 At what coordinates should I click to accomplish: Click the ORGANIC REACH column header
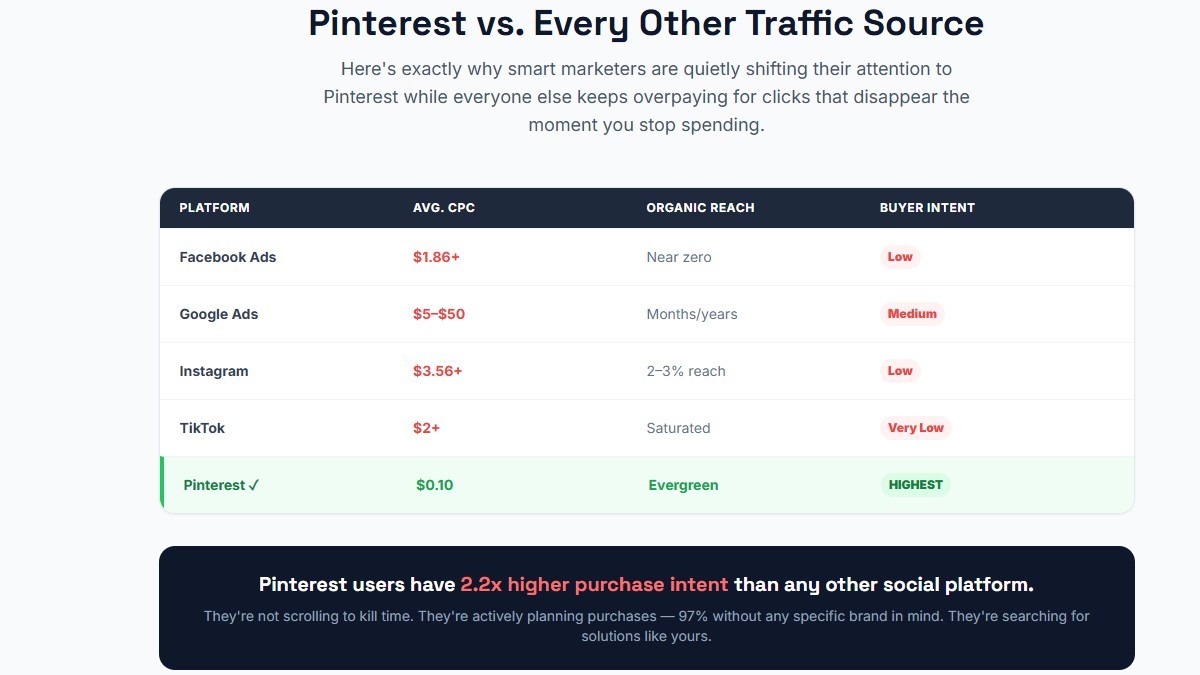click(x=700, y=208)
